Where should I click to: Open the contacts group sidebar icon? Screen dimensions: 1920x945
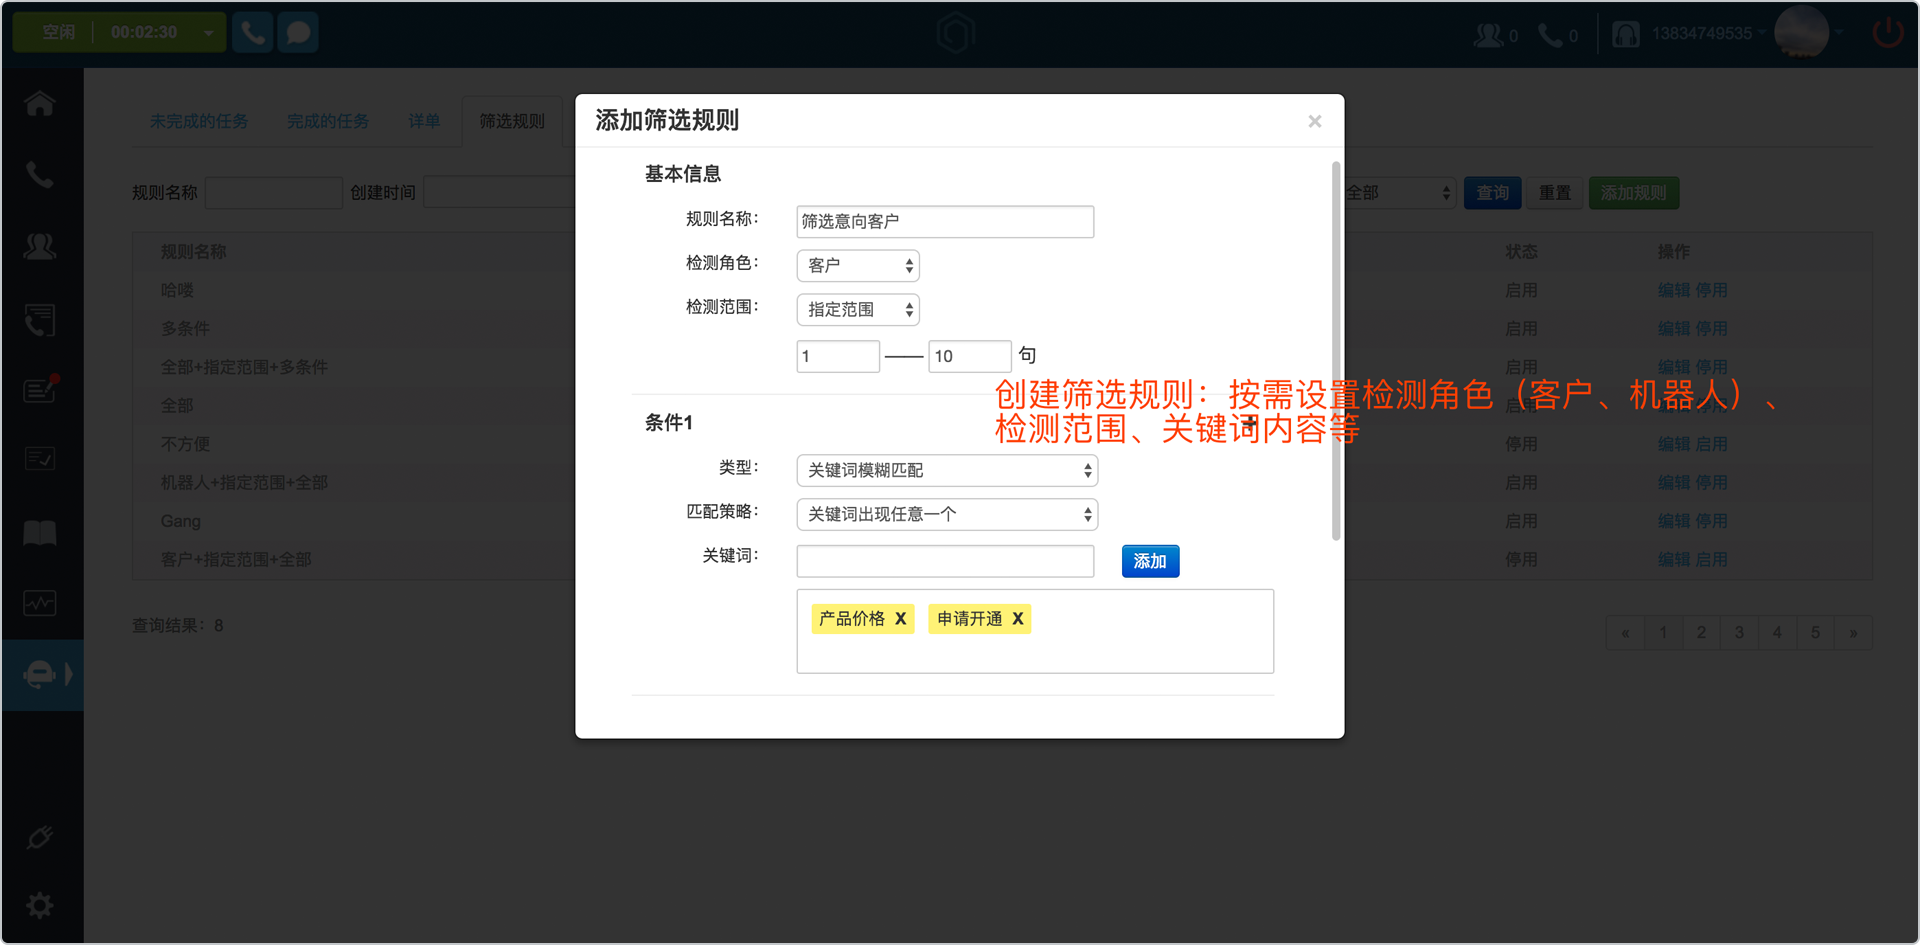point(40,246)
